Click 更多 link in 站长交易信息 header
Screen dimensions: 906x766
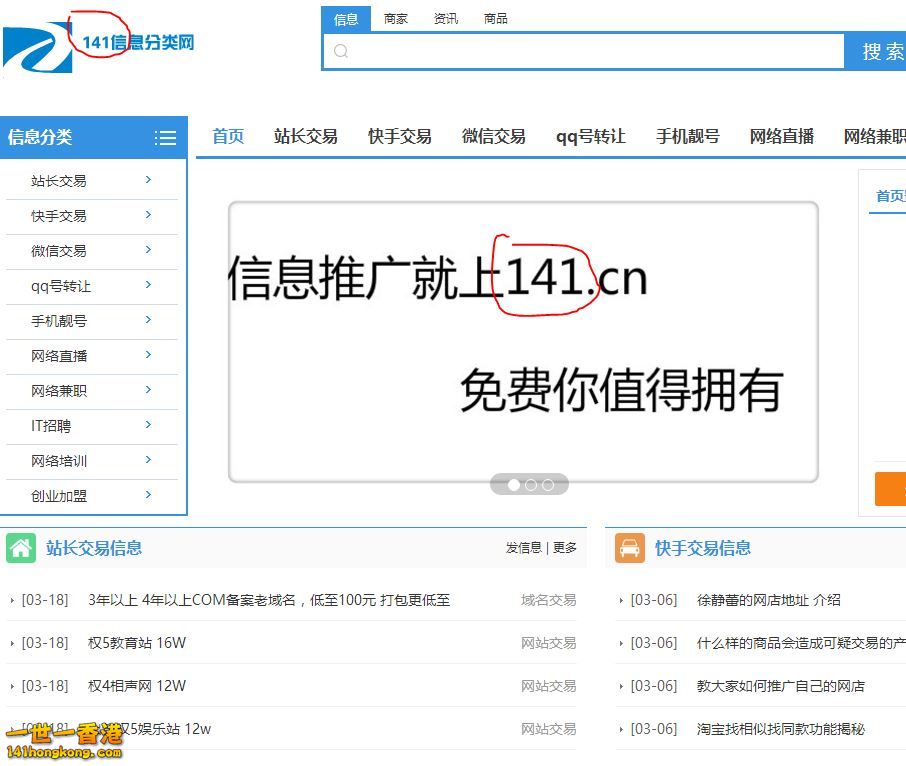pos(565,548)
